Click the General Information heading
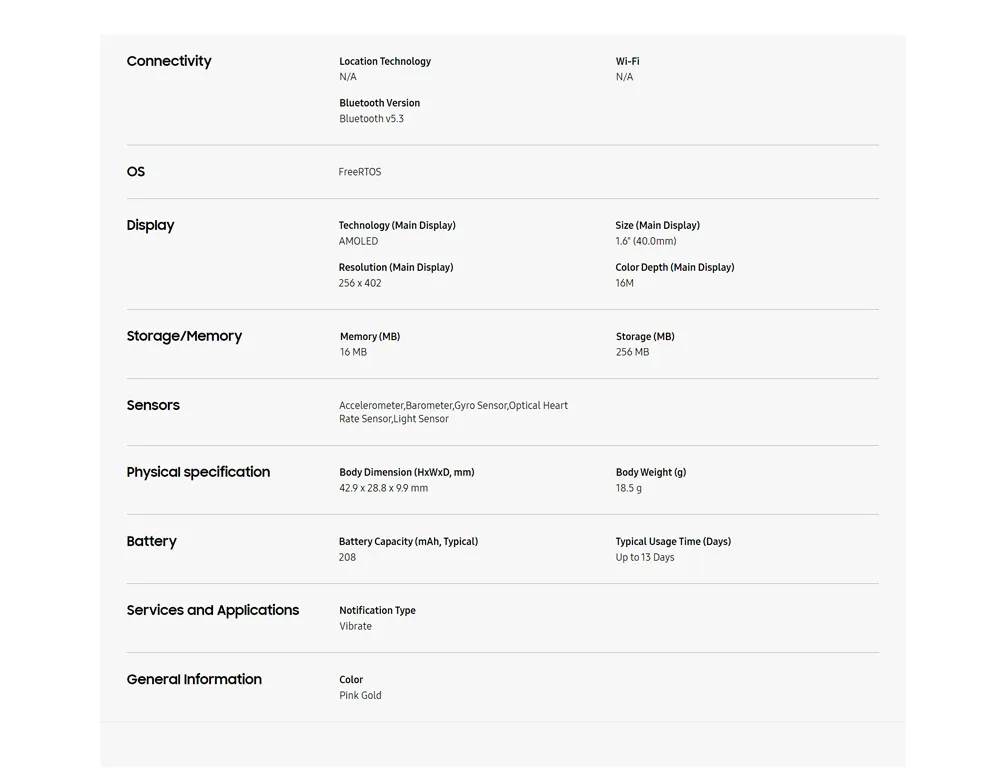 (x=194, y=679)
